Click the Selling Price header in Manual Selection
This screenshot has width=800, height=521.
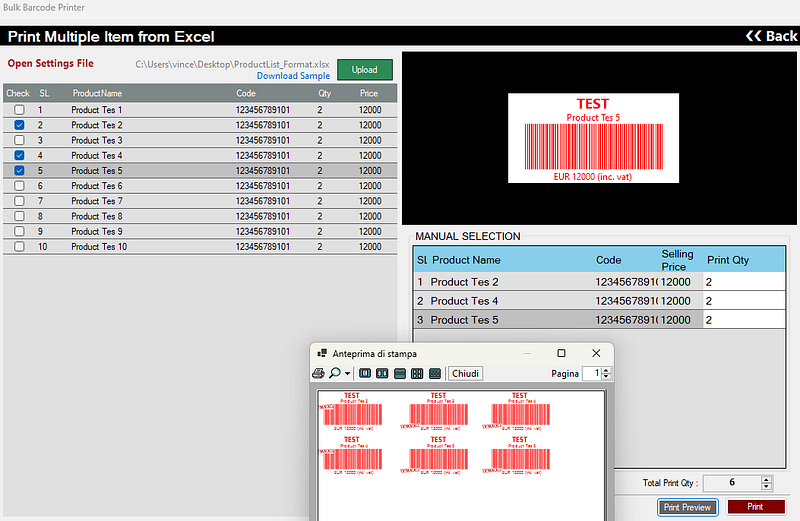(677, 260)
